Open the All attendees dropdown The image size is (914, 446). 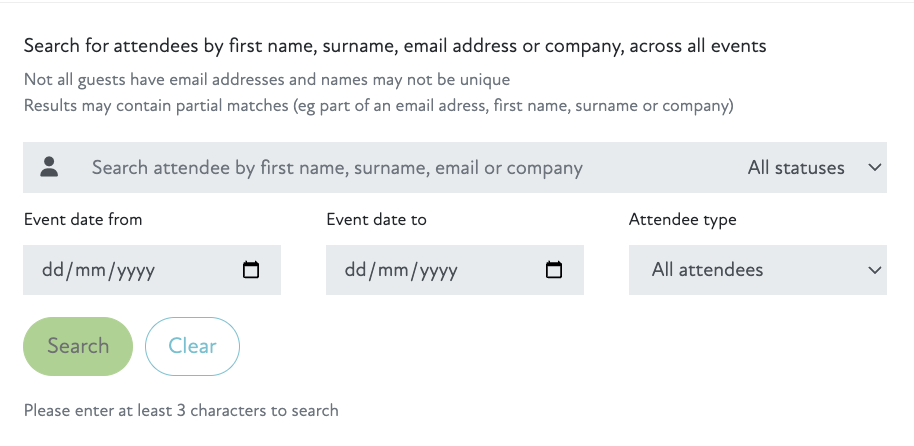click(756, 270)
